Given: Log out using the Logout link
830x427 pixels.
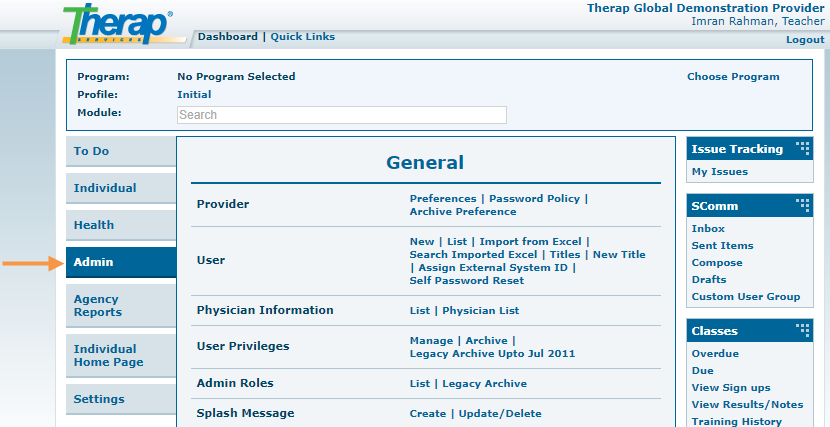Looking at the screenshot, I should (x=805, y=40).
